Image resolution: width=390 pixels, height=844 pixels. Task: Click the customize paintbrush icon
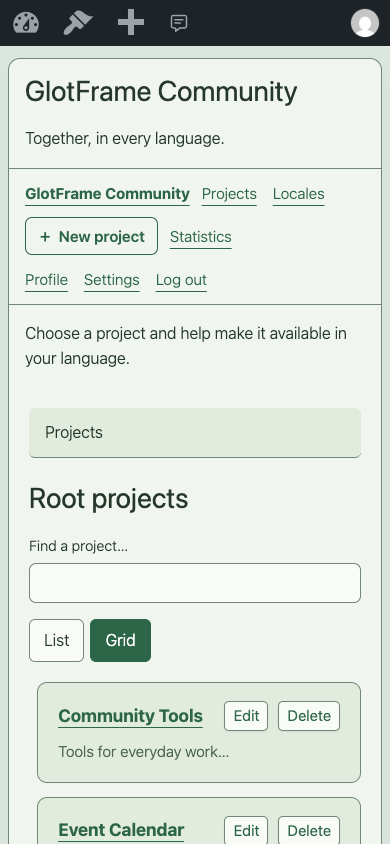(x=78, y=23)
